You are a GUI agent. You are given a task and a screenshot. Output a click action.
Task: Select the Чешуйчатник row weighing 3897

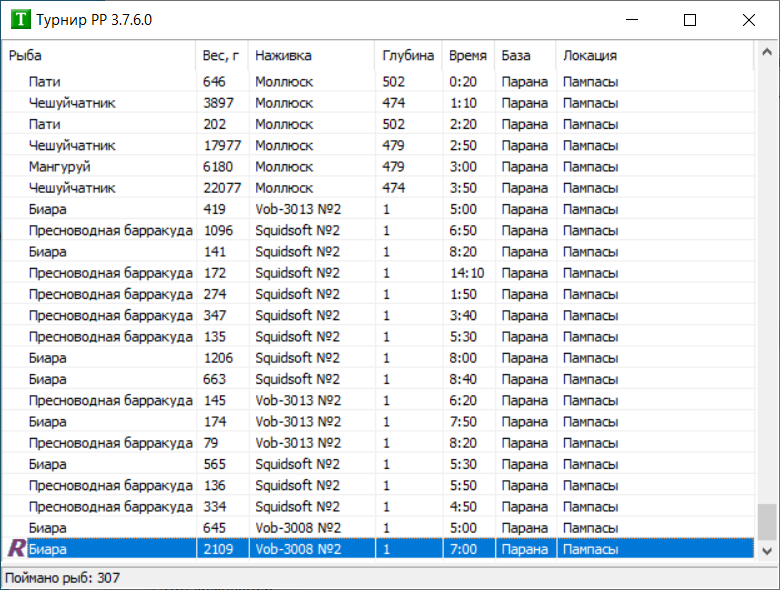coord(378,103)
